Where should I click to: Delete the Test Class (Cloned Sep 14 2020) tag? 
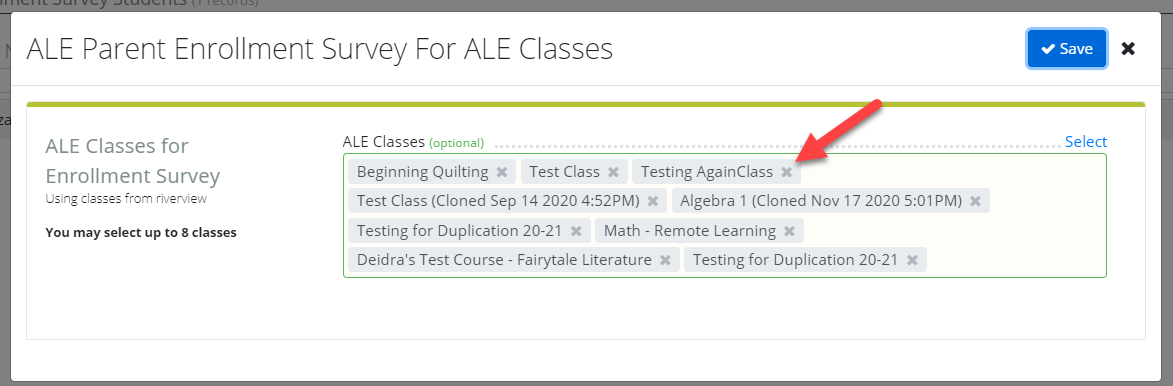point(652,201)
